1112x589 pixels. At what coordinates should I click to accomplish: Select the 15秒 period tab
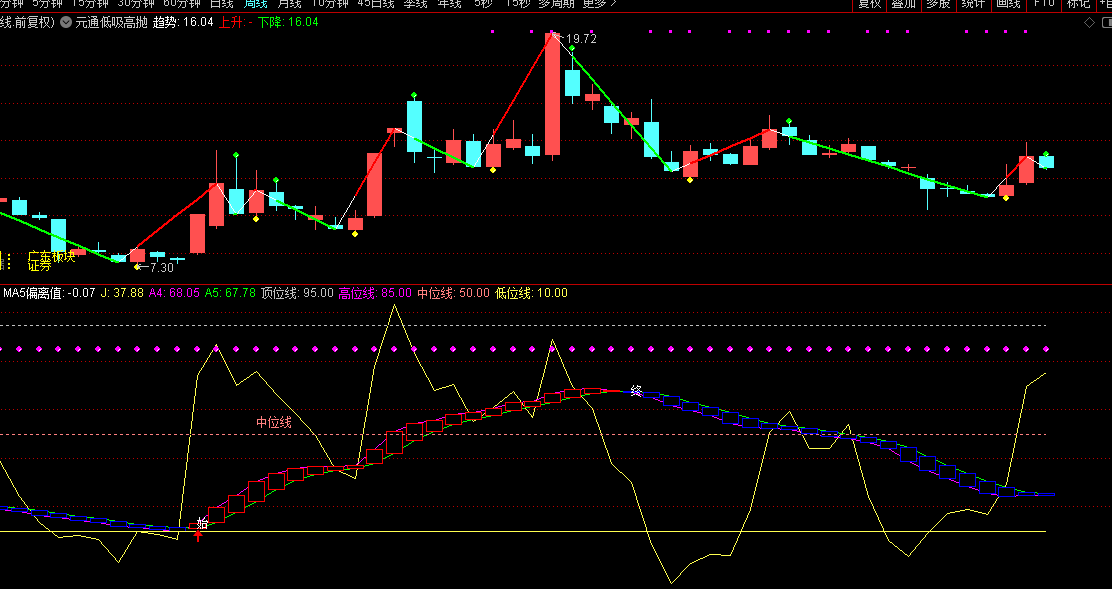pos(517,4)
